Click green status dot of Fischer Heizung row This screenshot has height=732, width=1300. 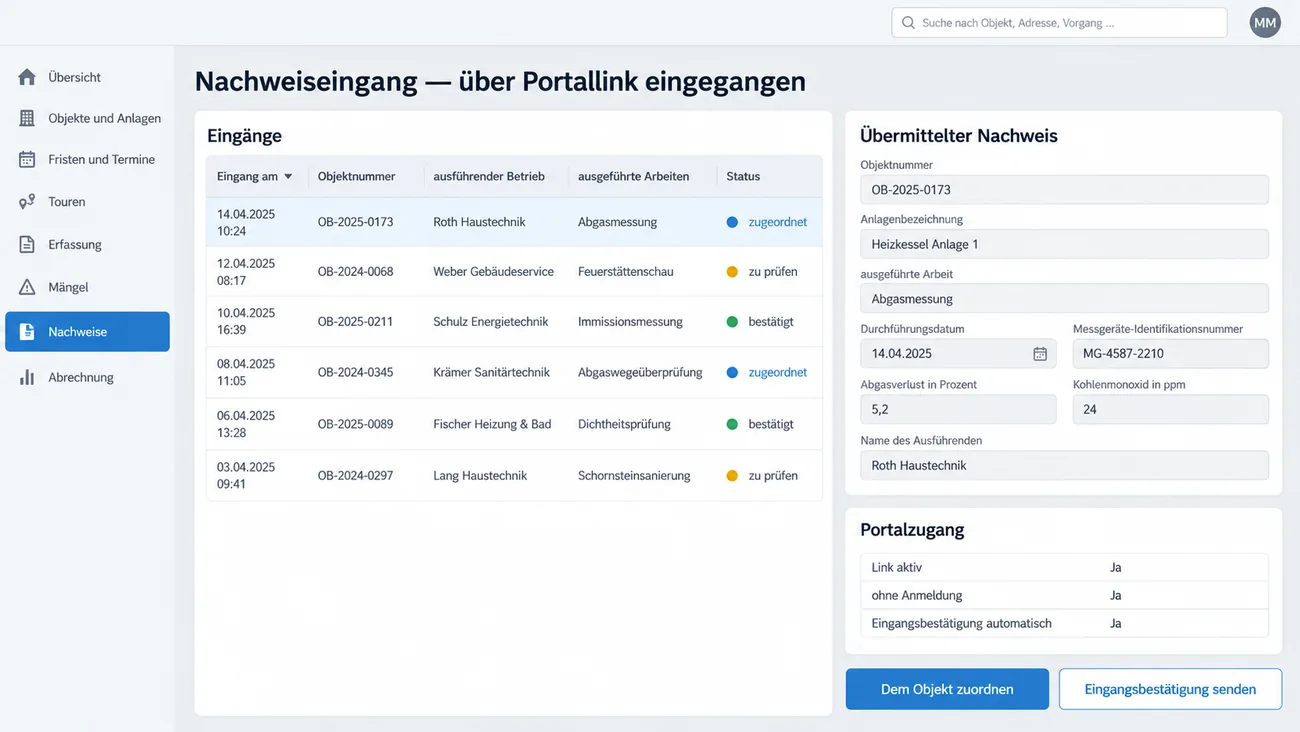click(732, 424)
